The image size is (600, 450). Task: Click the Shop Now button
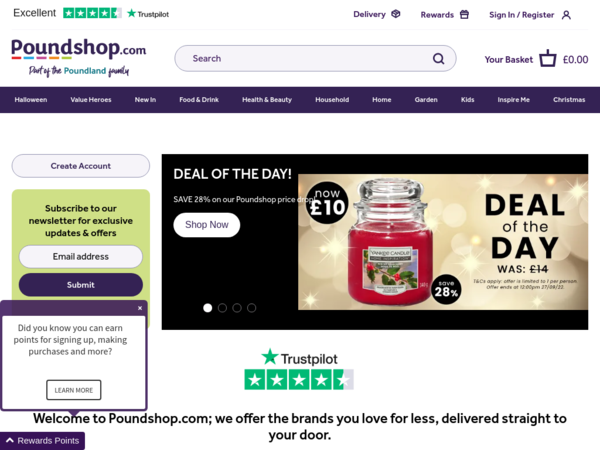click(x=207, y=225)
